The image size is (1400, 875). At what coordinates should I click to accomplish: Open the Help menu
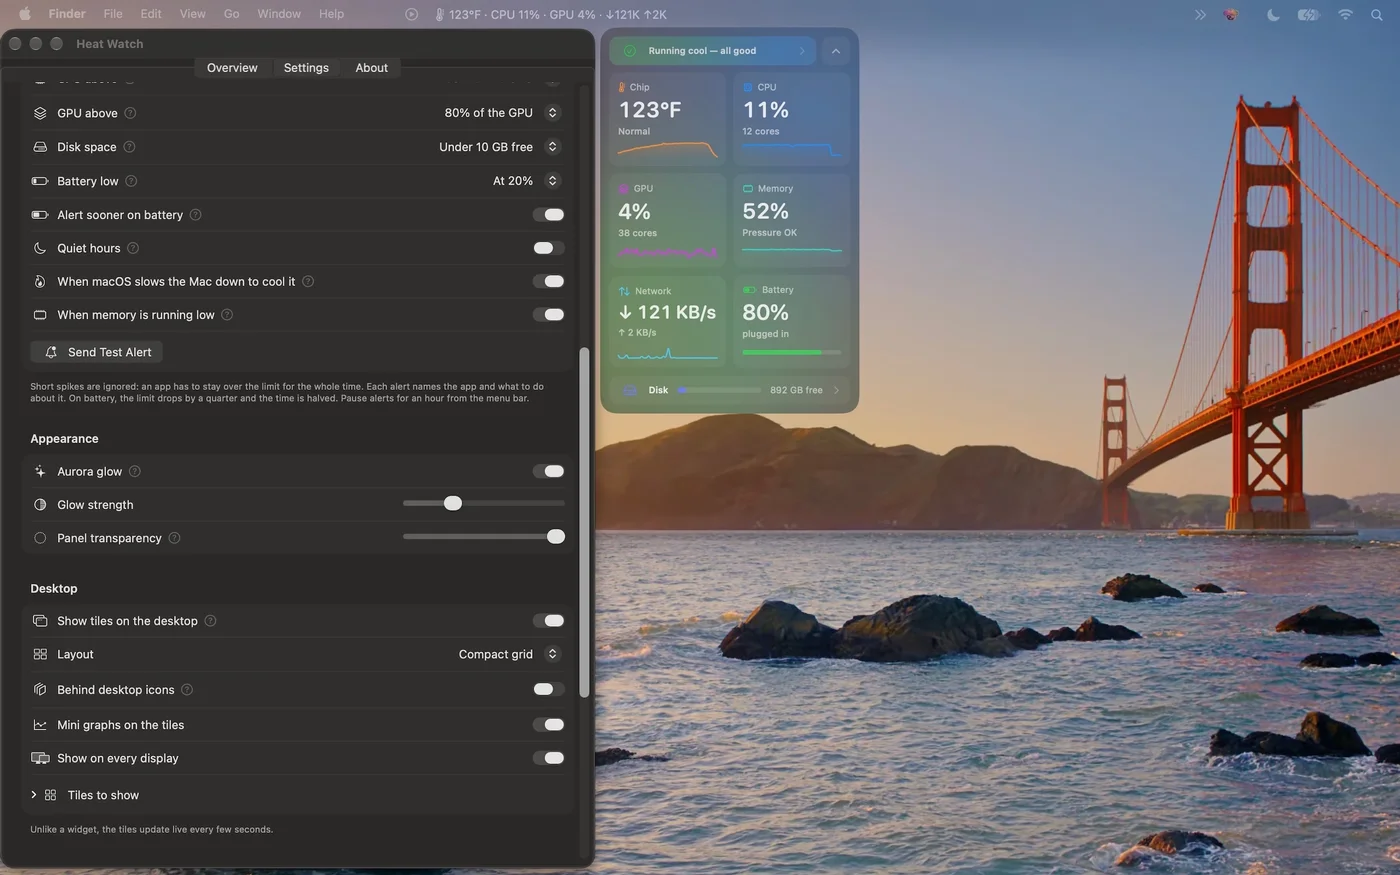(x=331, y=14)
